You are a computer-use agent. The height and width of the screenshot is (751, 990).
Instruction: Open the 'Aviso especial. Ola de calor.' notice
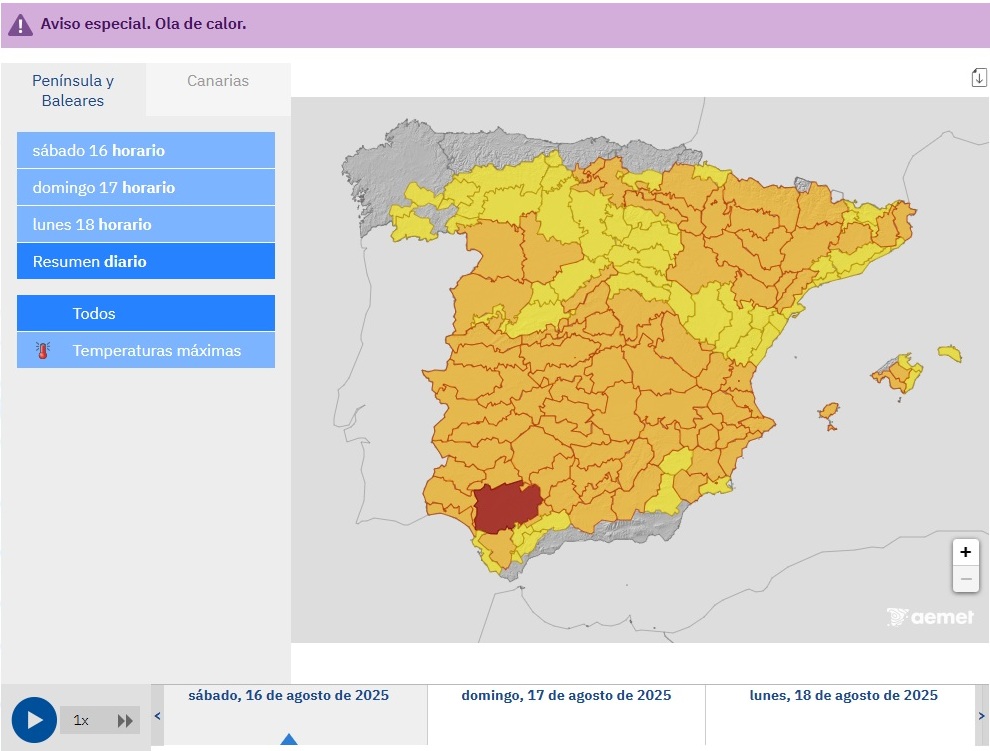(x=143, y=24)
